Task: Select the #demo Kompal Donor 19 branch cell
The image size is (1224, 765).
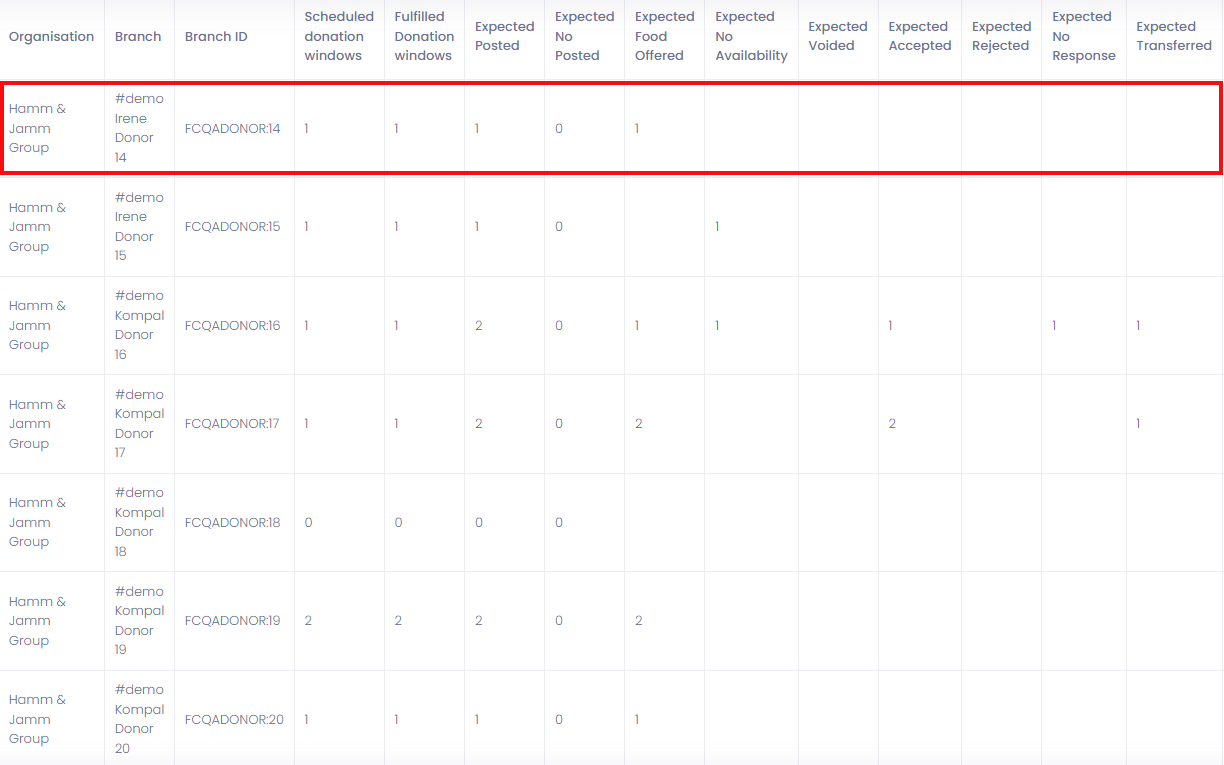Action: point(139,620)
